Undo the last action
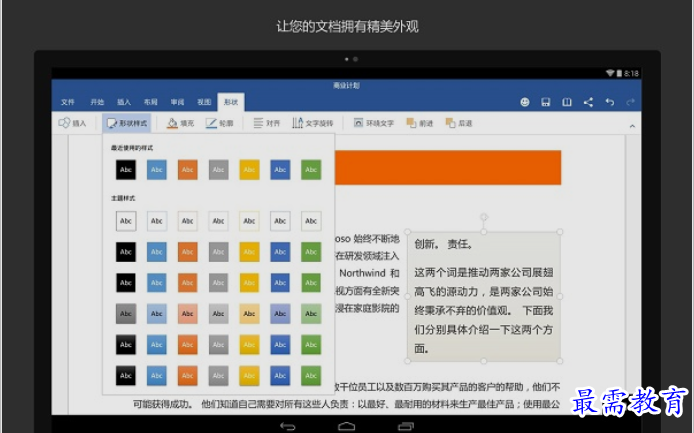Screen dimensions: 694x433 (x=609, y=102)
